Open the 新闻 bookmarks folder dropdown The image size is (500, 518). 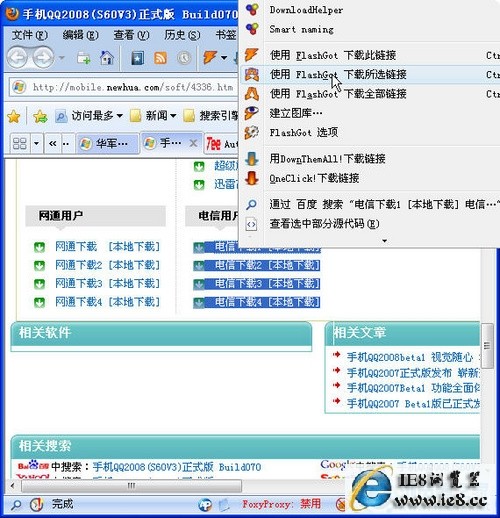tap(153, 116)
